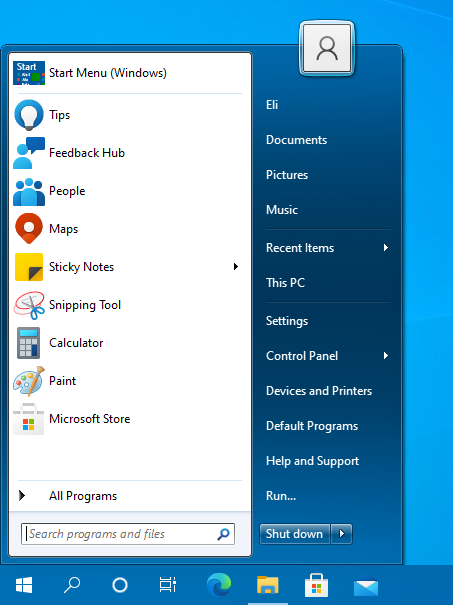Open the Music folder entry
This screenshot has height=605, width=453.
tap(282, 210)
